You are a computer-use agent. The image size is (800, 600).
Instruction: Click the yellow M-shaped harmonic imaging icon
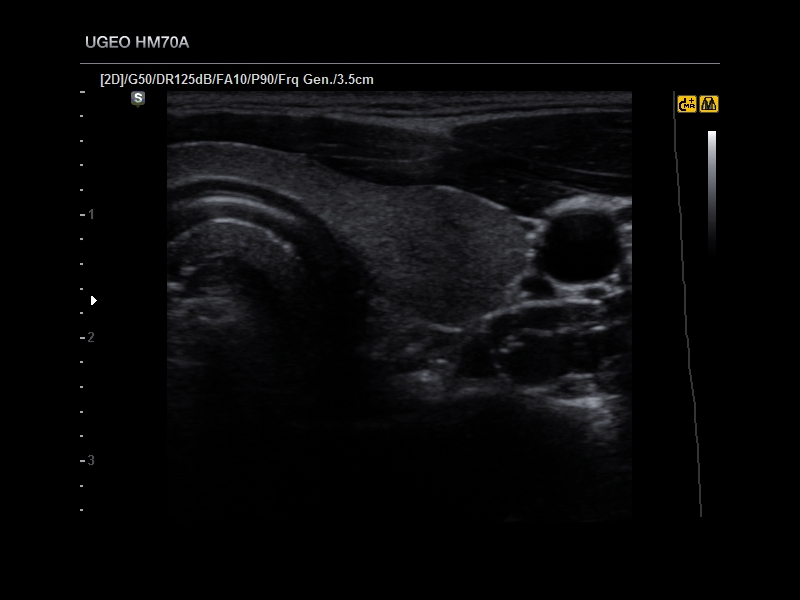pyautogui.click(x=709, y=104)
